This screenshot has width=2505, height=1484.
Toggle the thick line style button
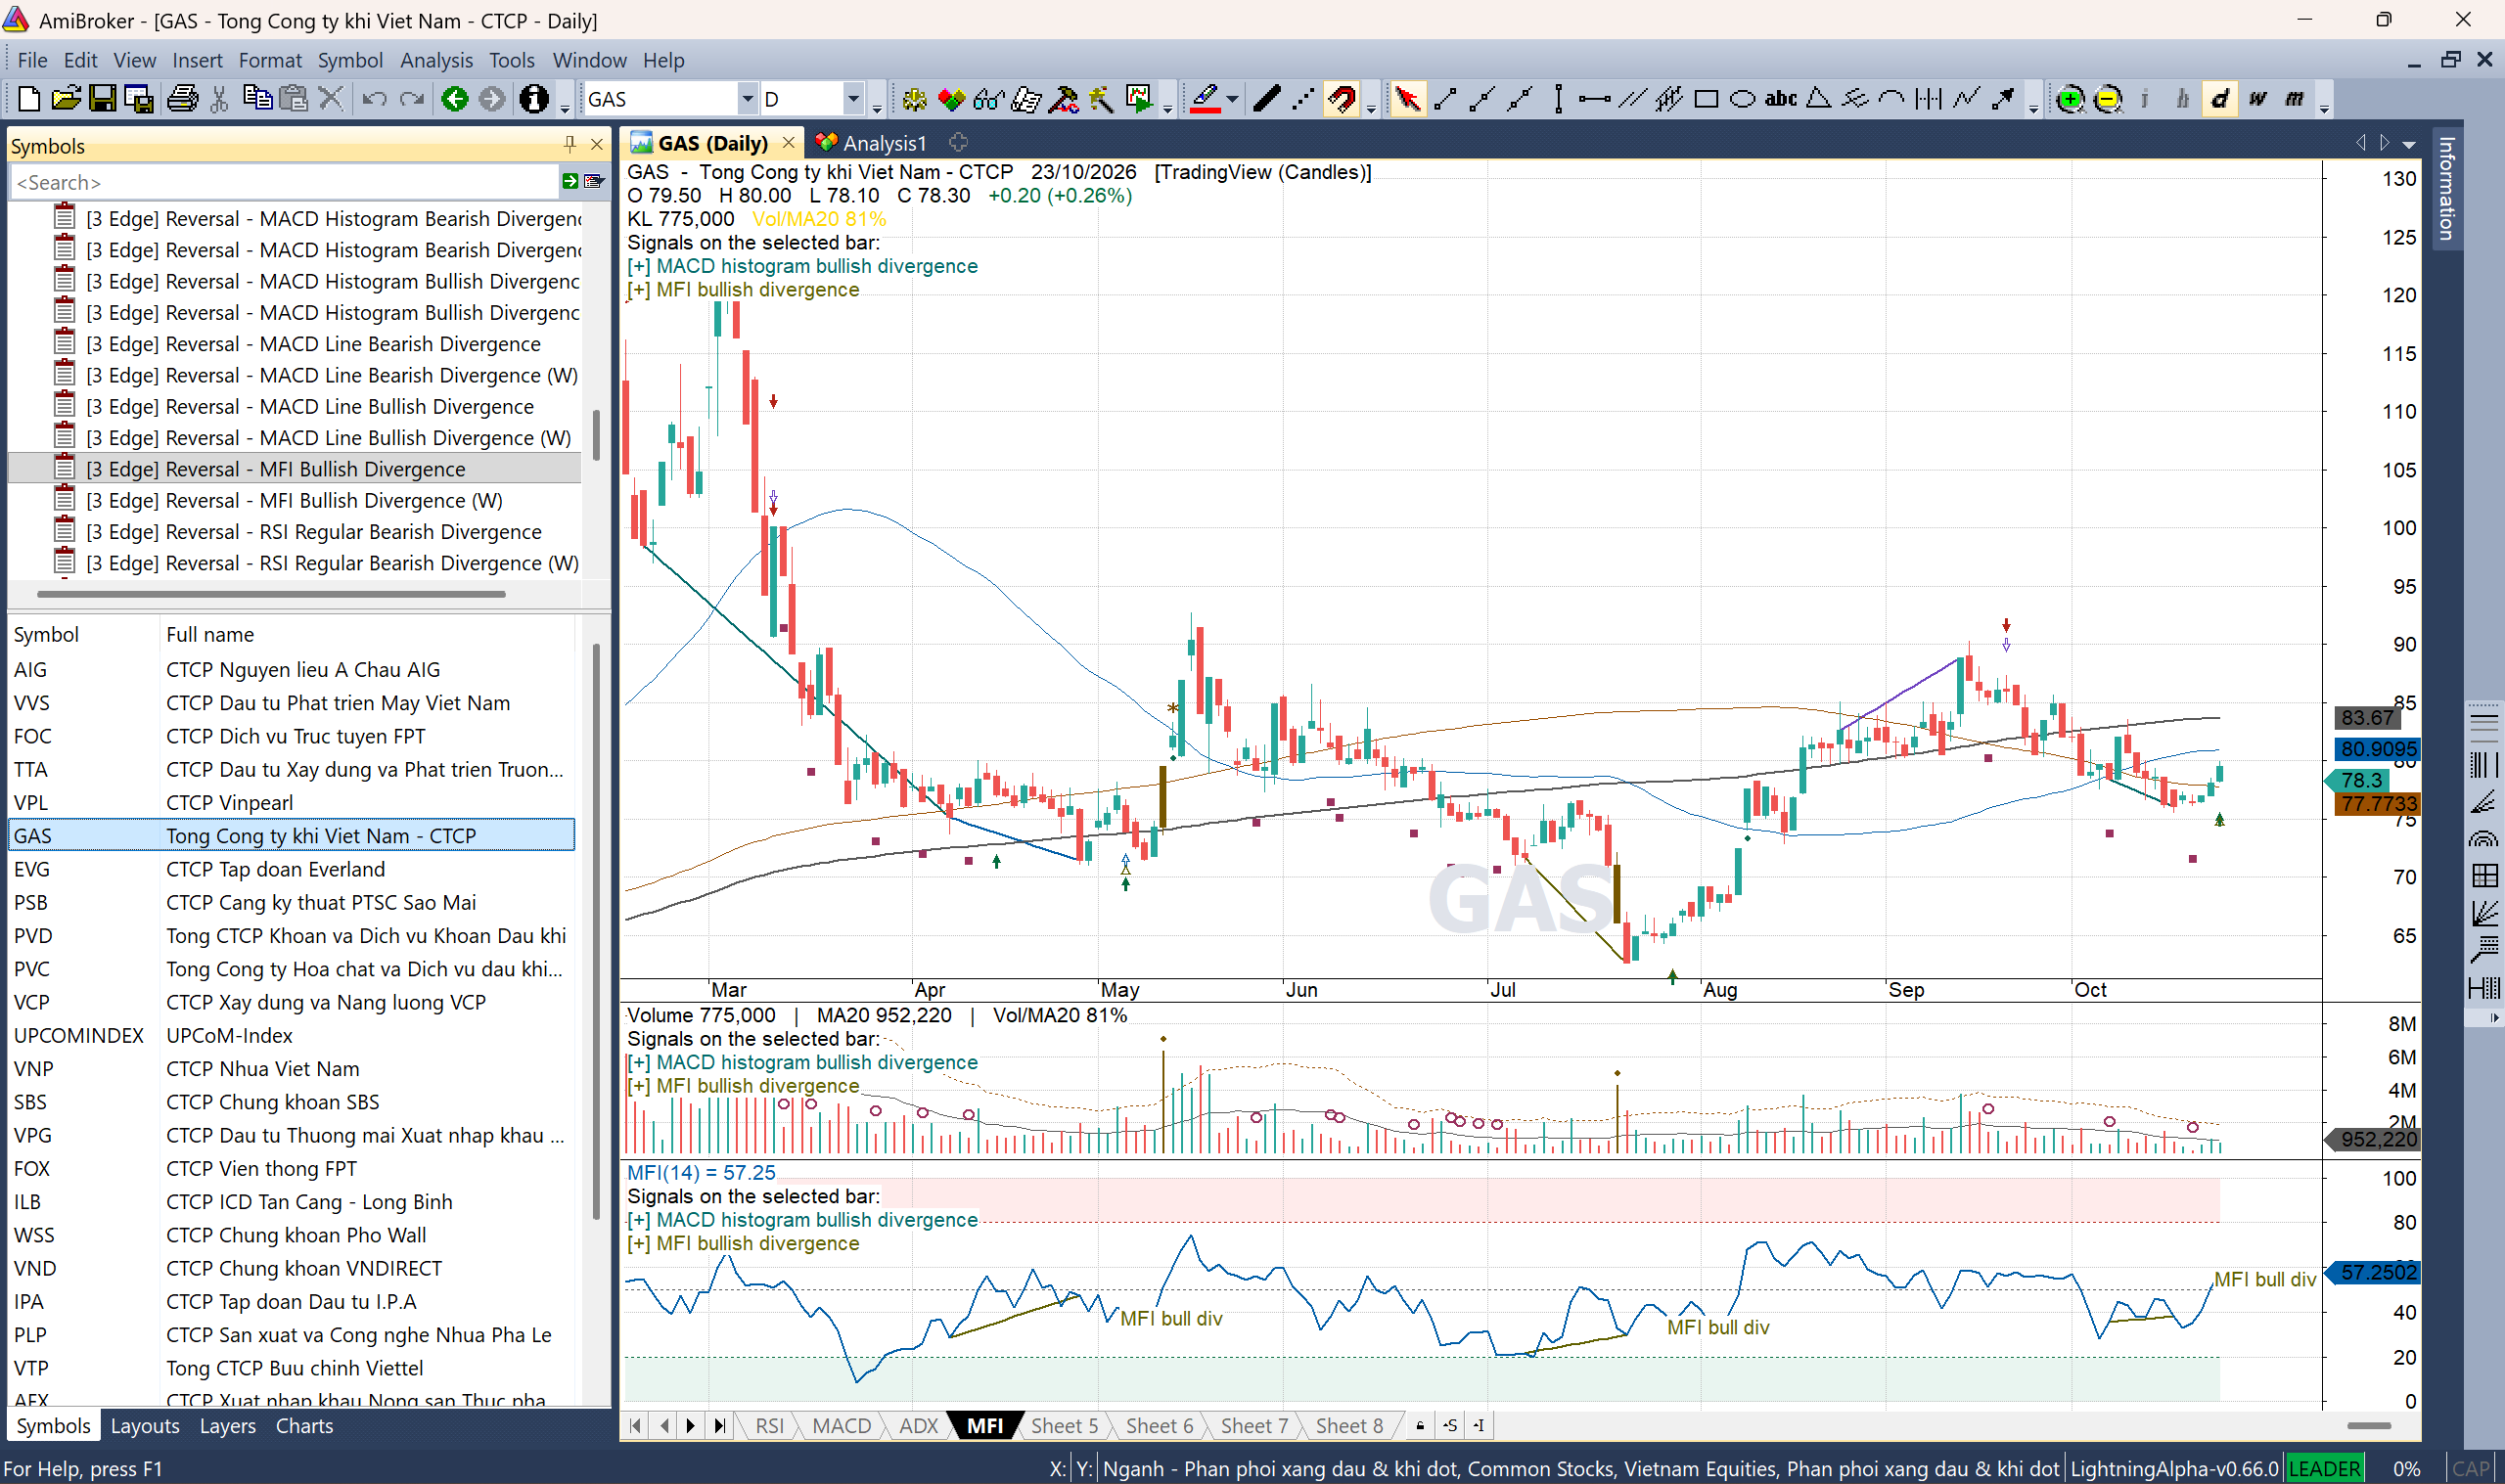[x=1266, y=99]
